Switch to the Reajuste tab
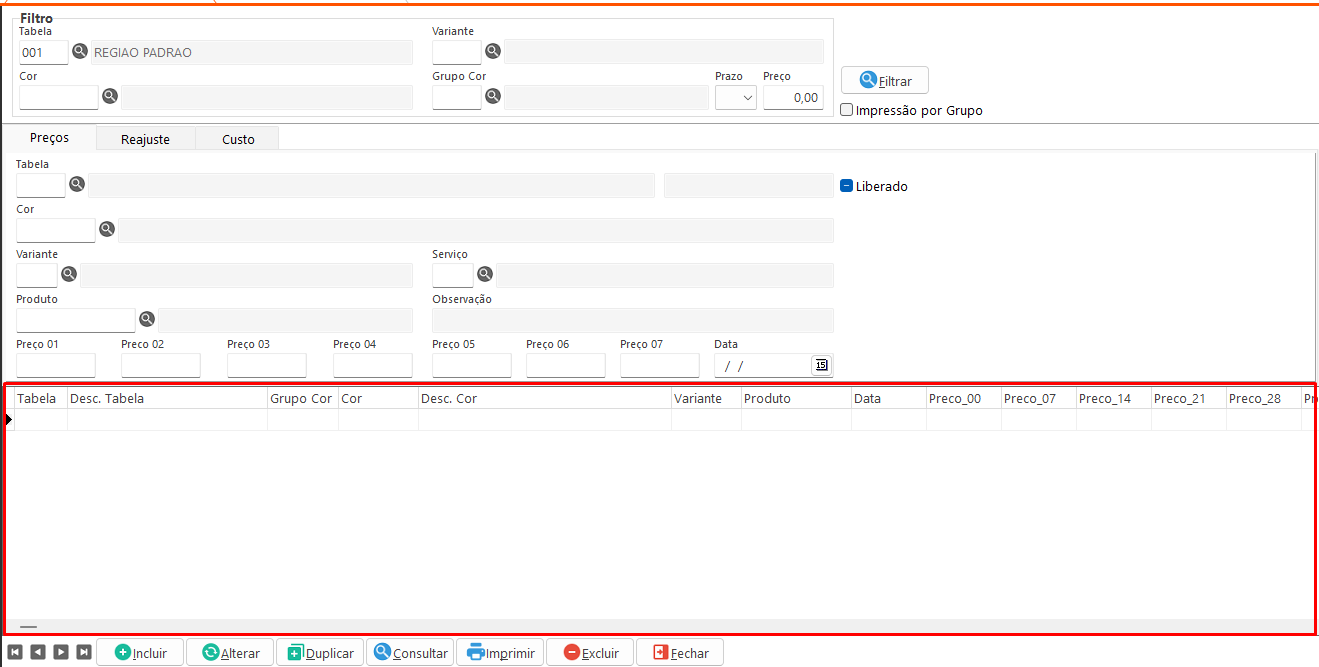 [145, 139]
